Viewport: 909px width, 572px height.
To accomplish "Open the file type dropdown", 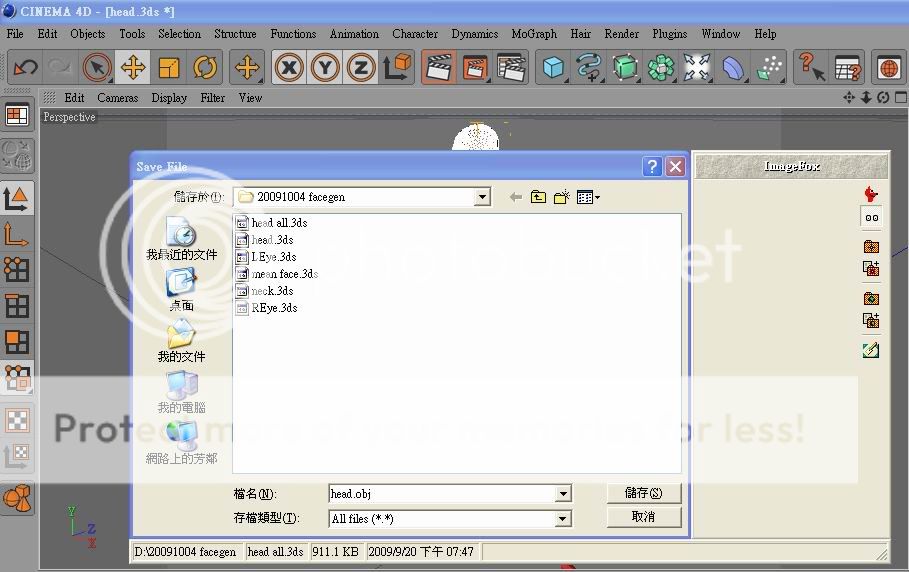I will [563, 518].
